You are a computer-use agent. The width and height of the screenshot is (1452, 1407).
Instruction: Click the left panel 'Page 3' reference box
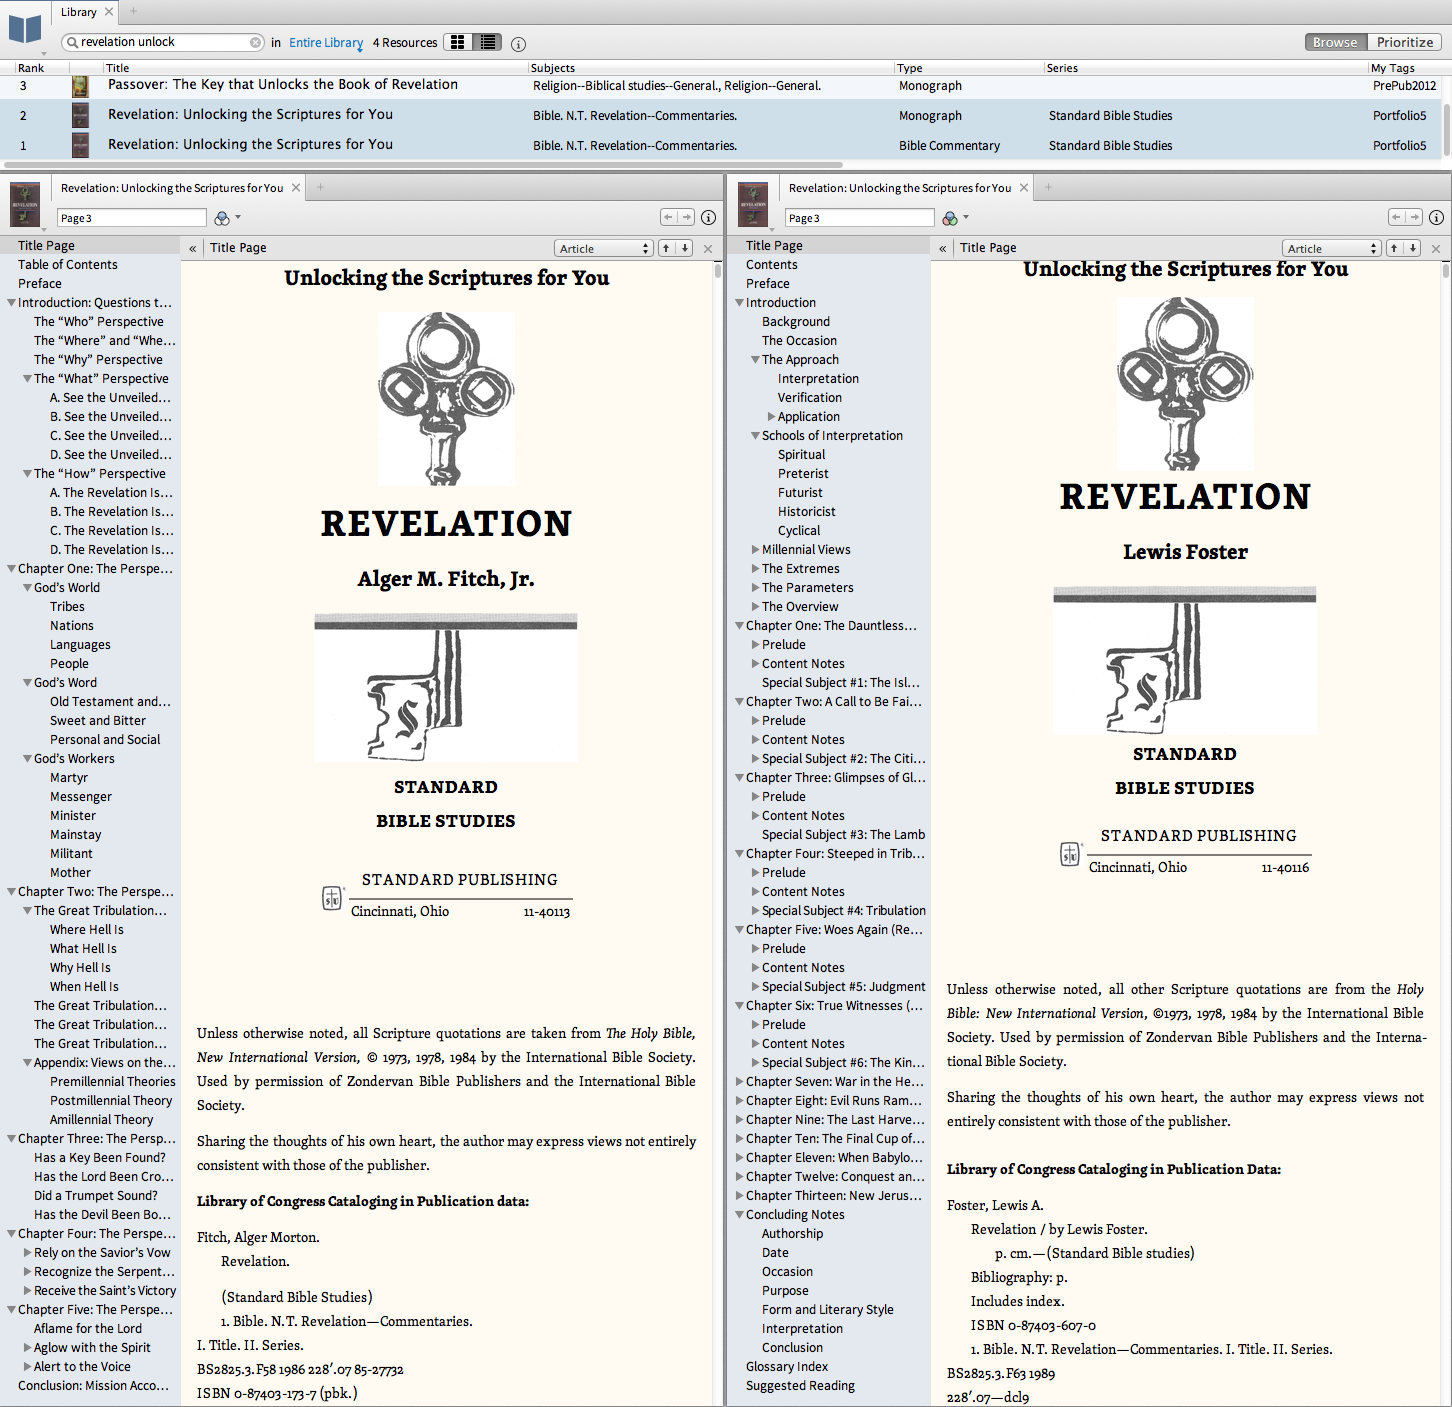(x=131, y=218)
